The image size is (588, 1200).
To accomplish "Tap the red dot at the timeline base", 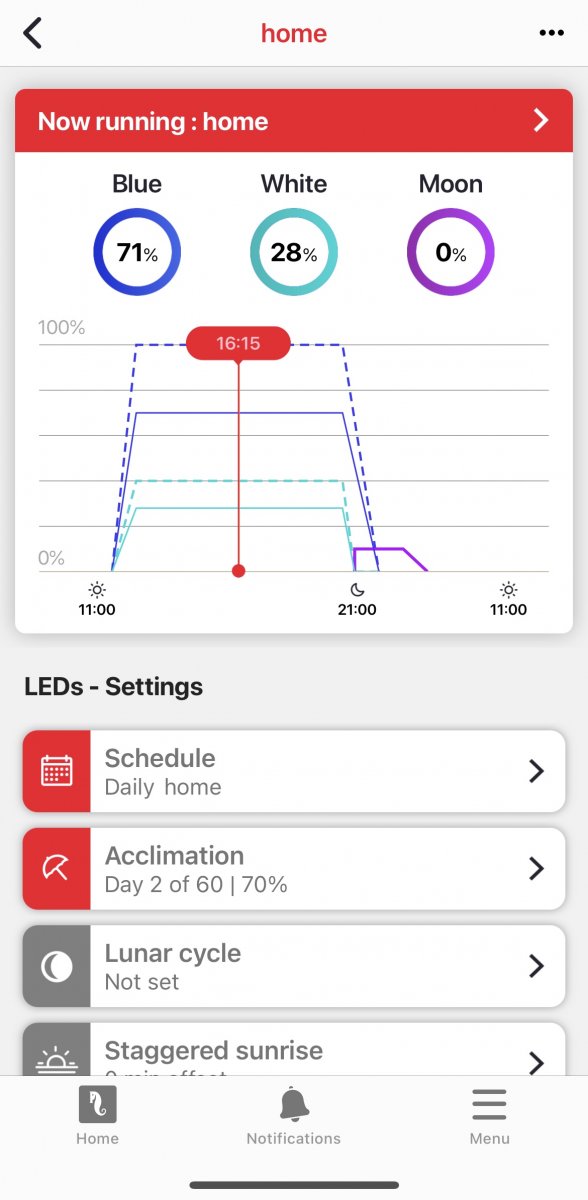I will pyautogui.click(x=238, y=571).
